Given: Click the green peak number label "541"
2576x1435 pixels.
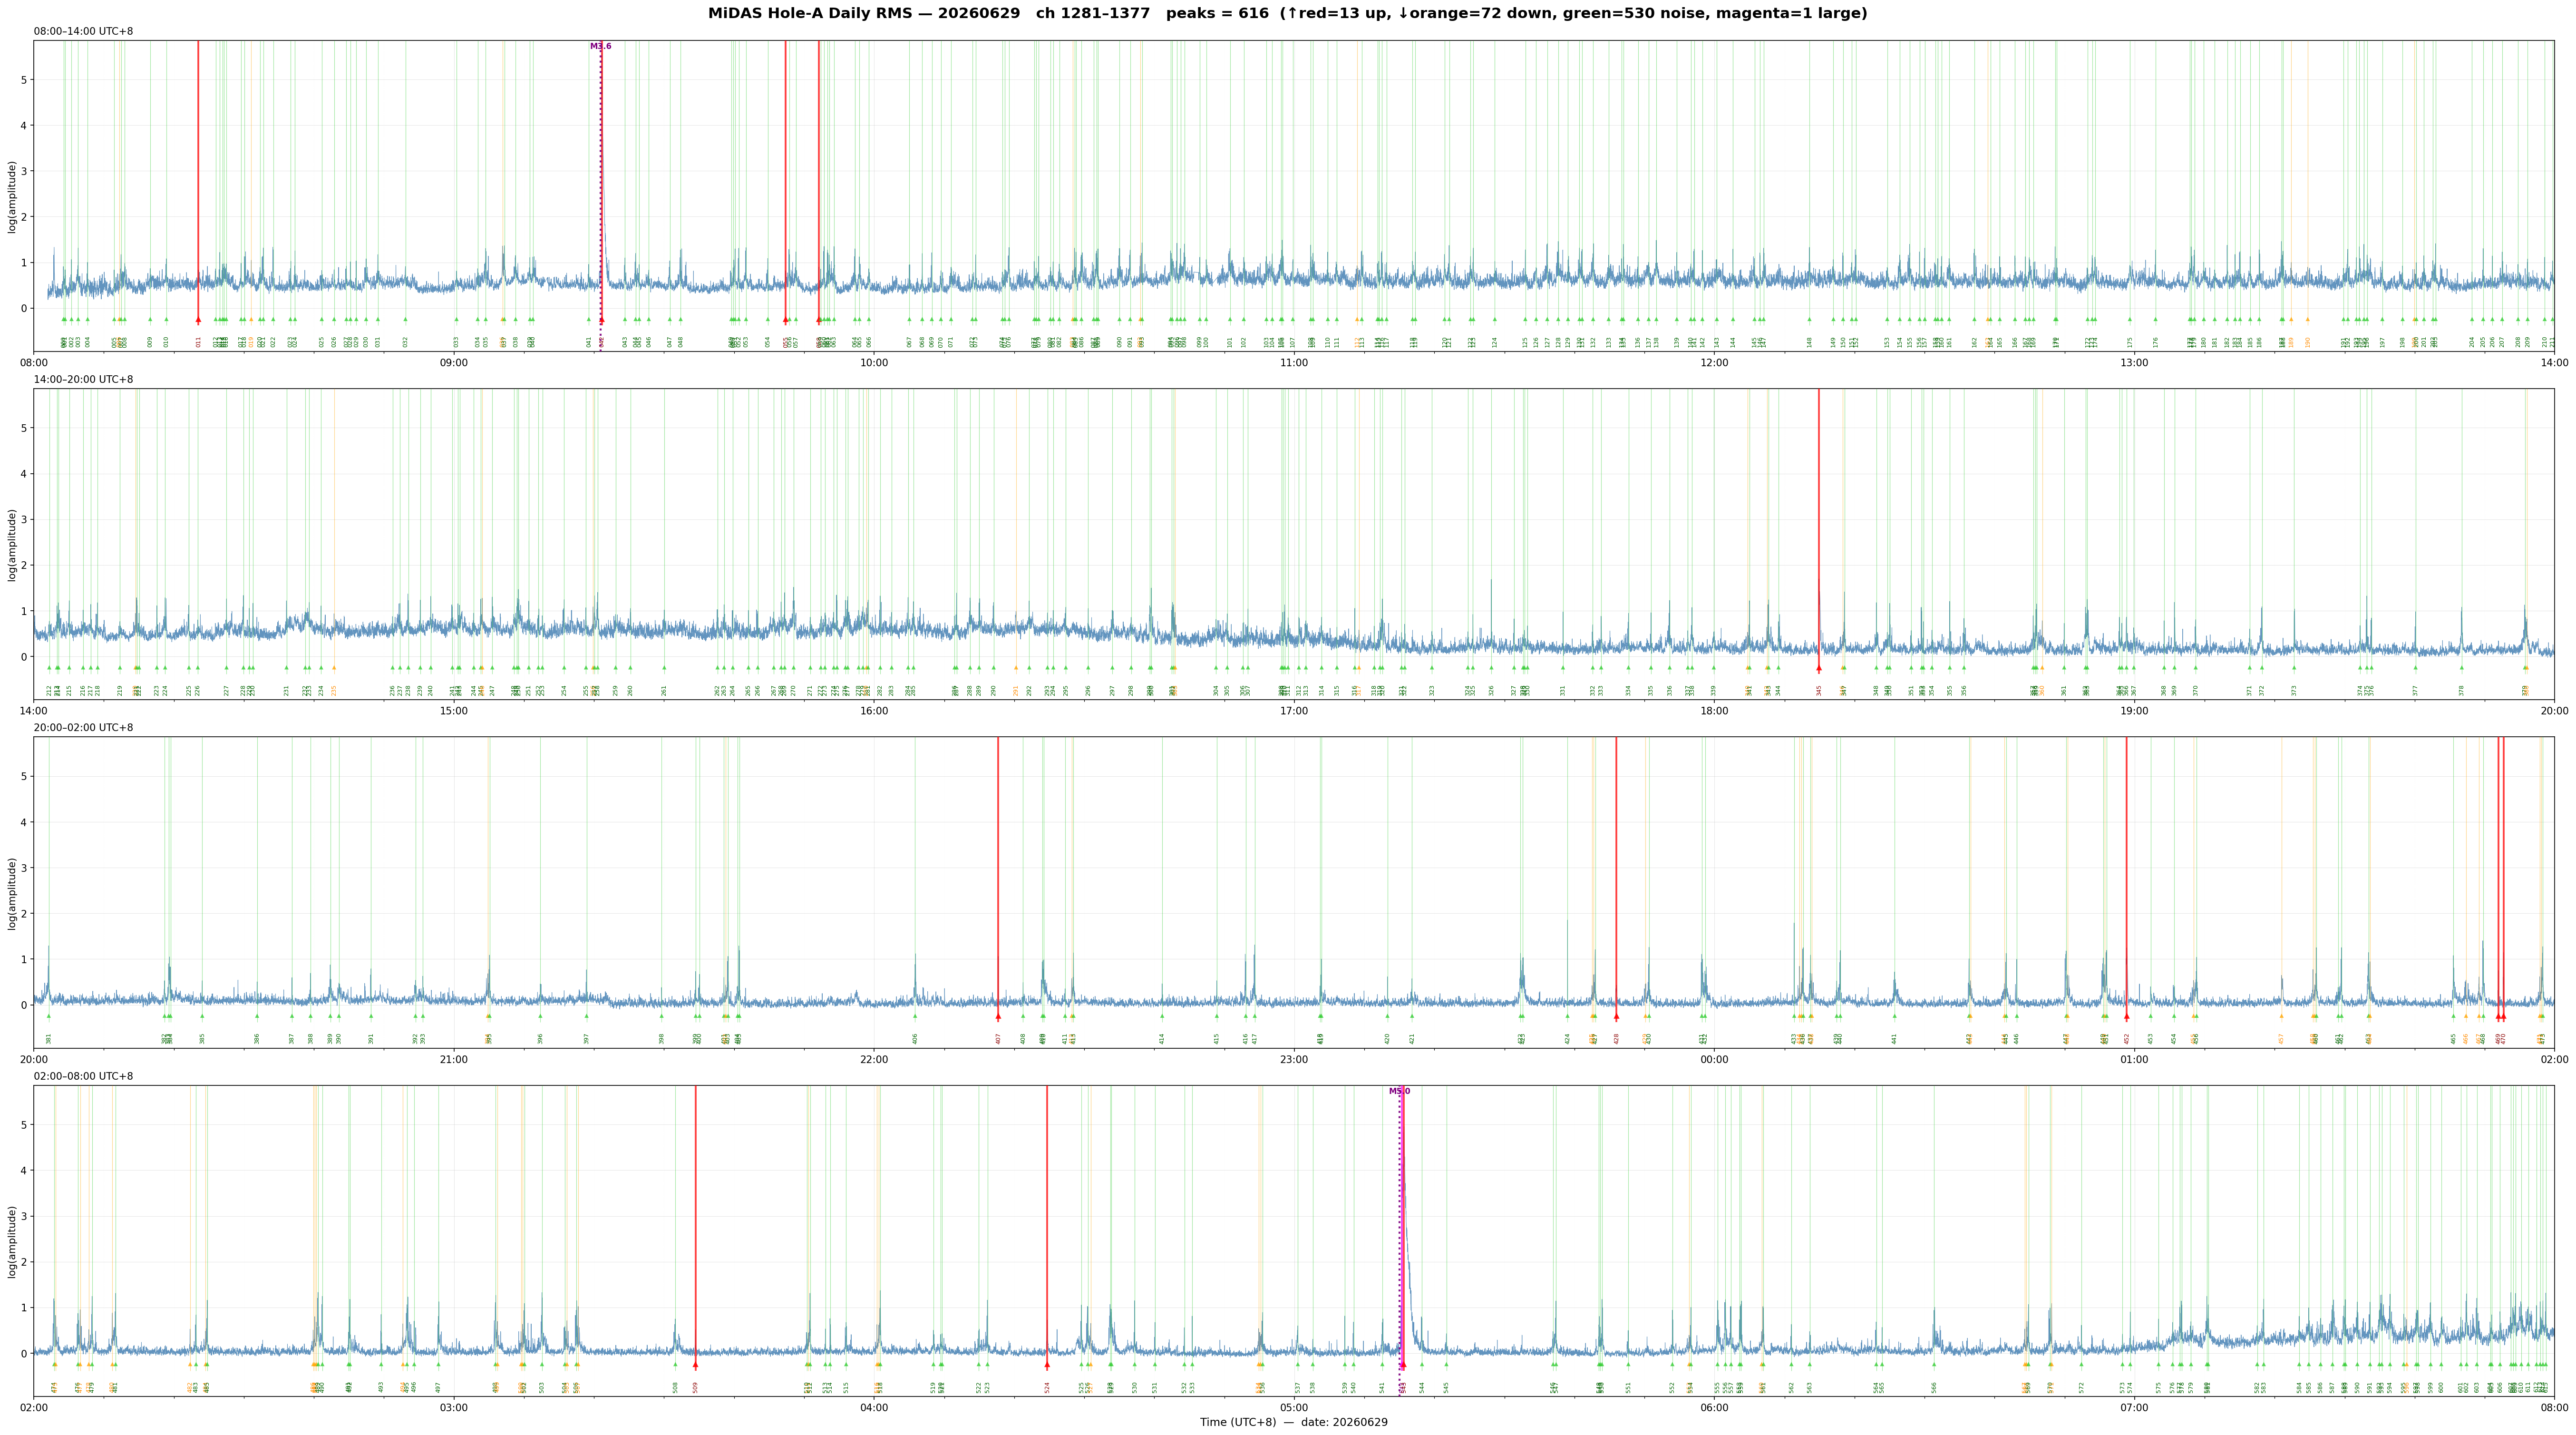Looking at the screenshot, I should point(1382,1387).
